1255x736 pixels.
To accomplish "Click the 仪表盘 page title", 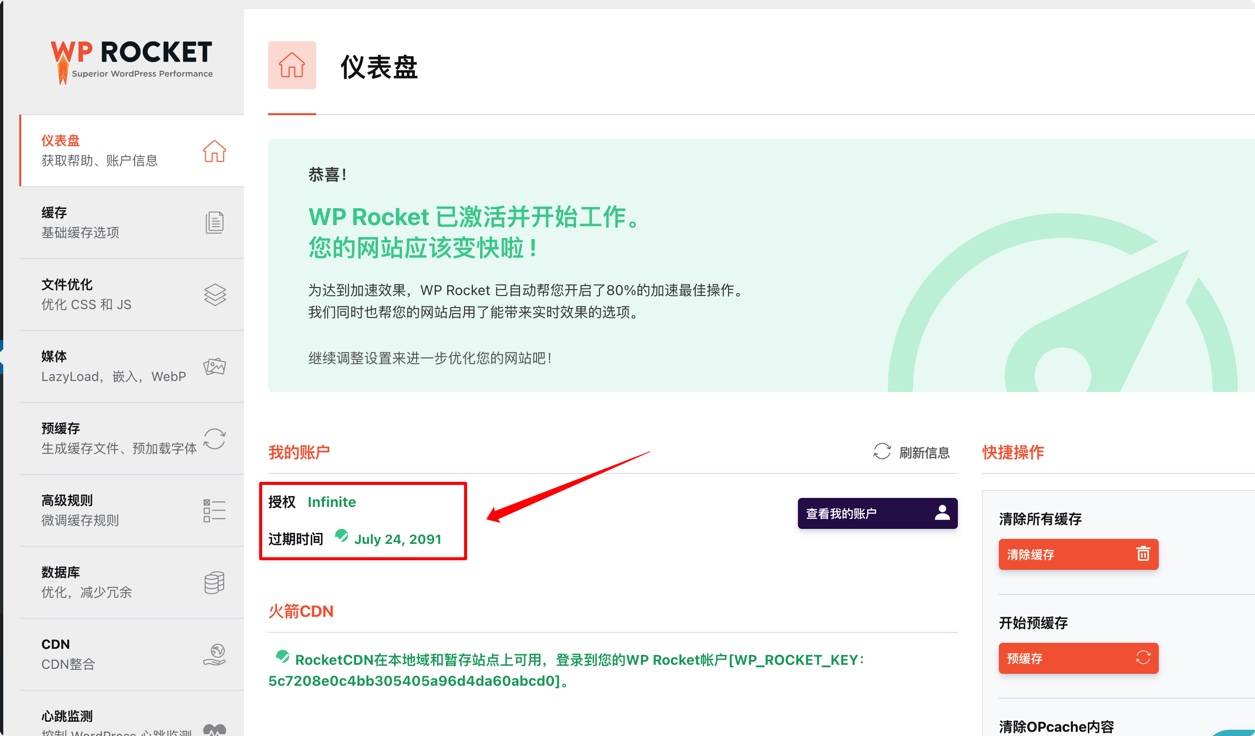I will tap(379, 67).
